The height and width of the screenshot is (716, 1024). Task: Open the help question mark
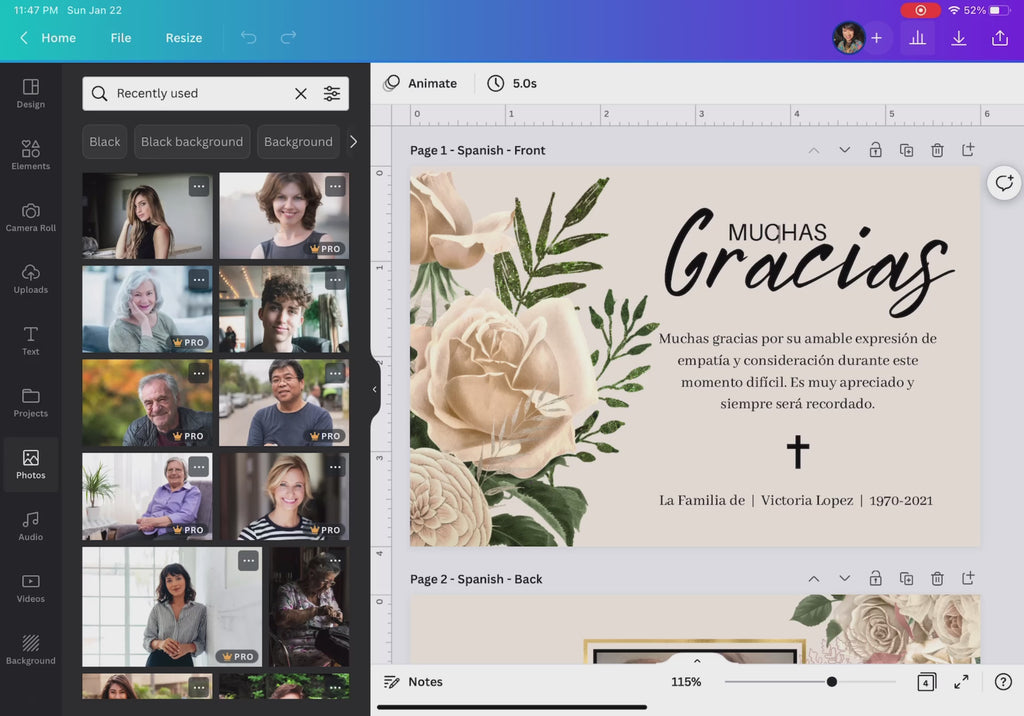tap(1003, 681)
